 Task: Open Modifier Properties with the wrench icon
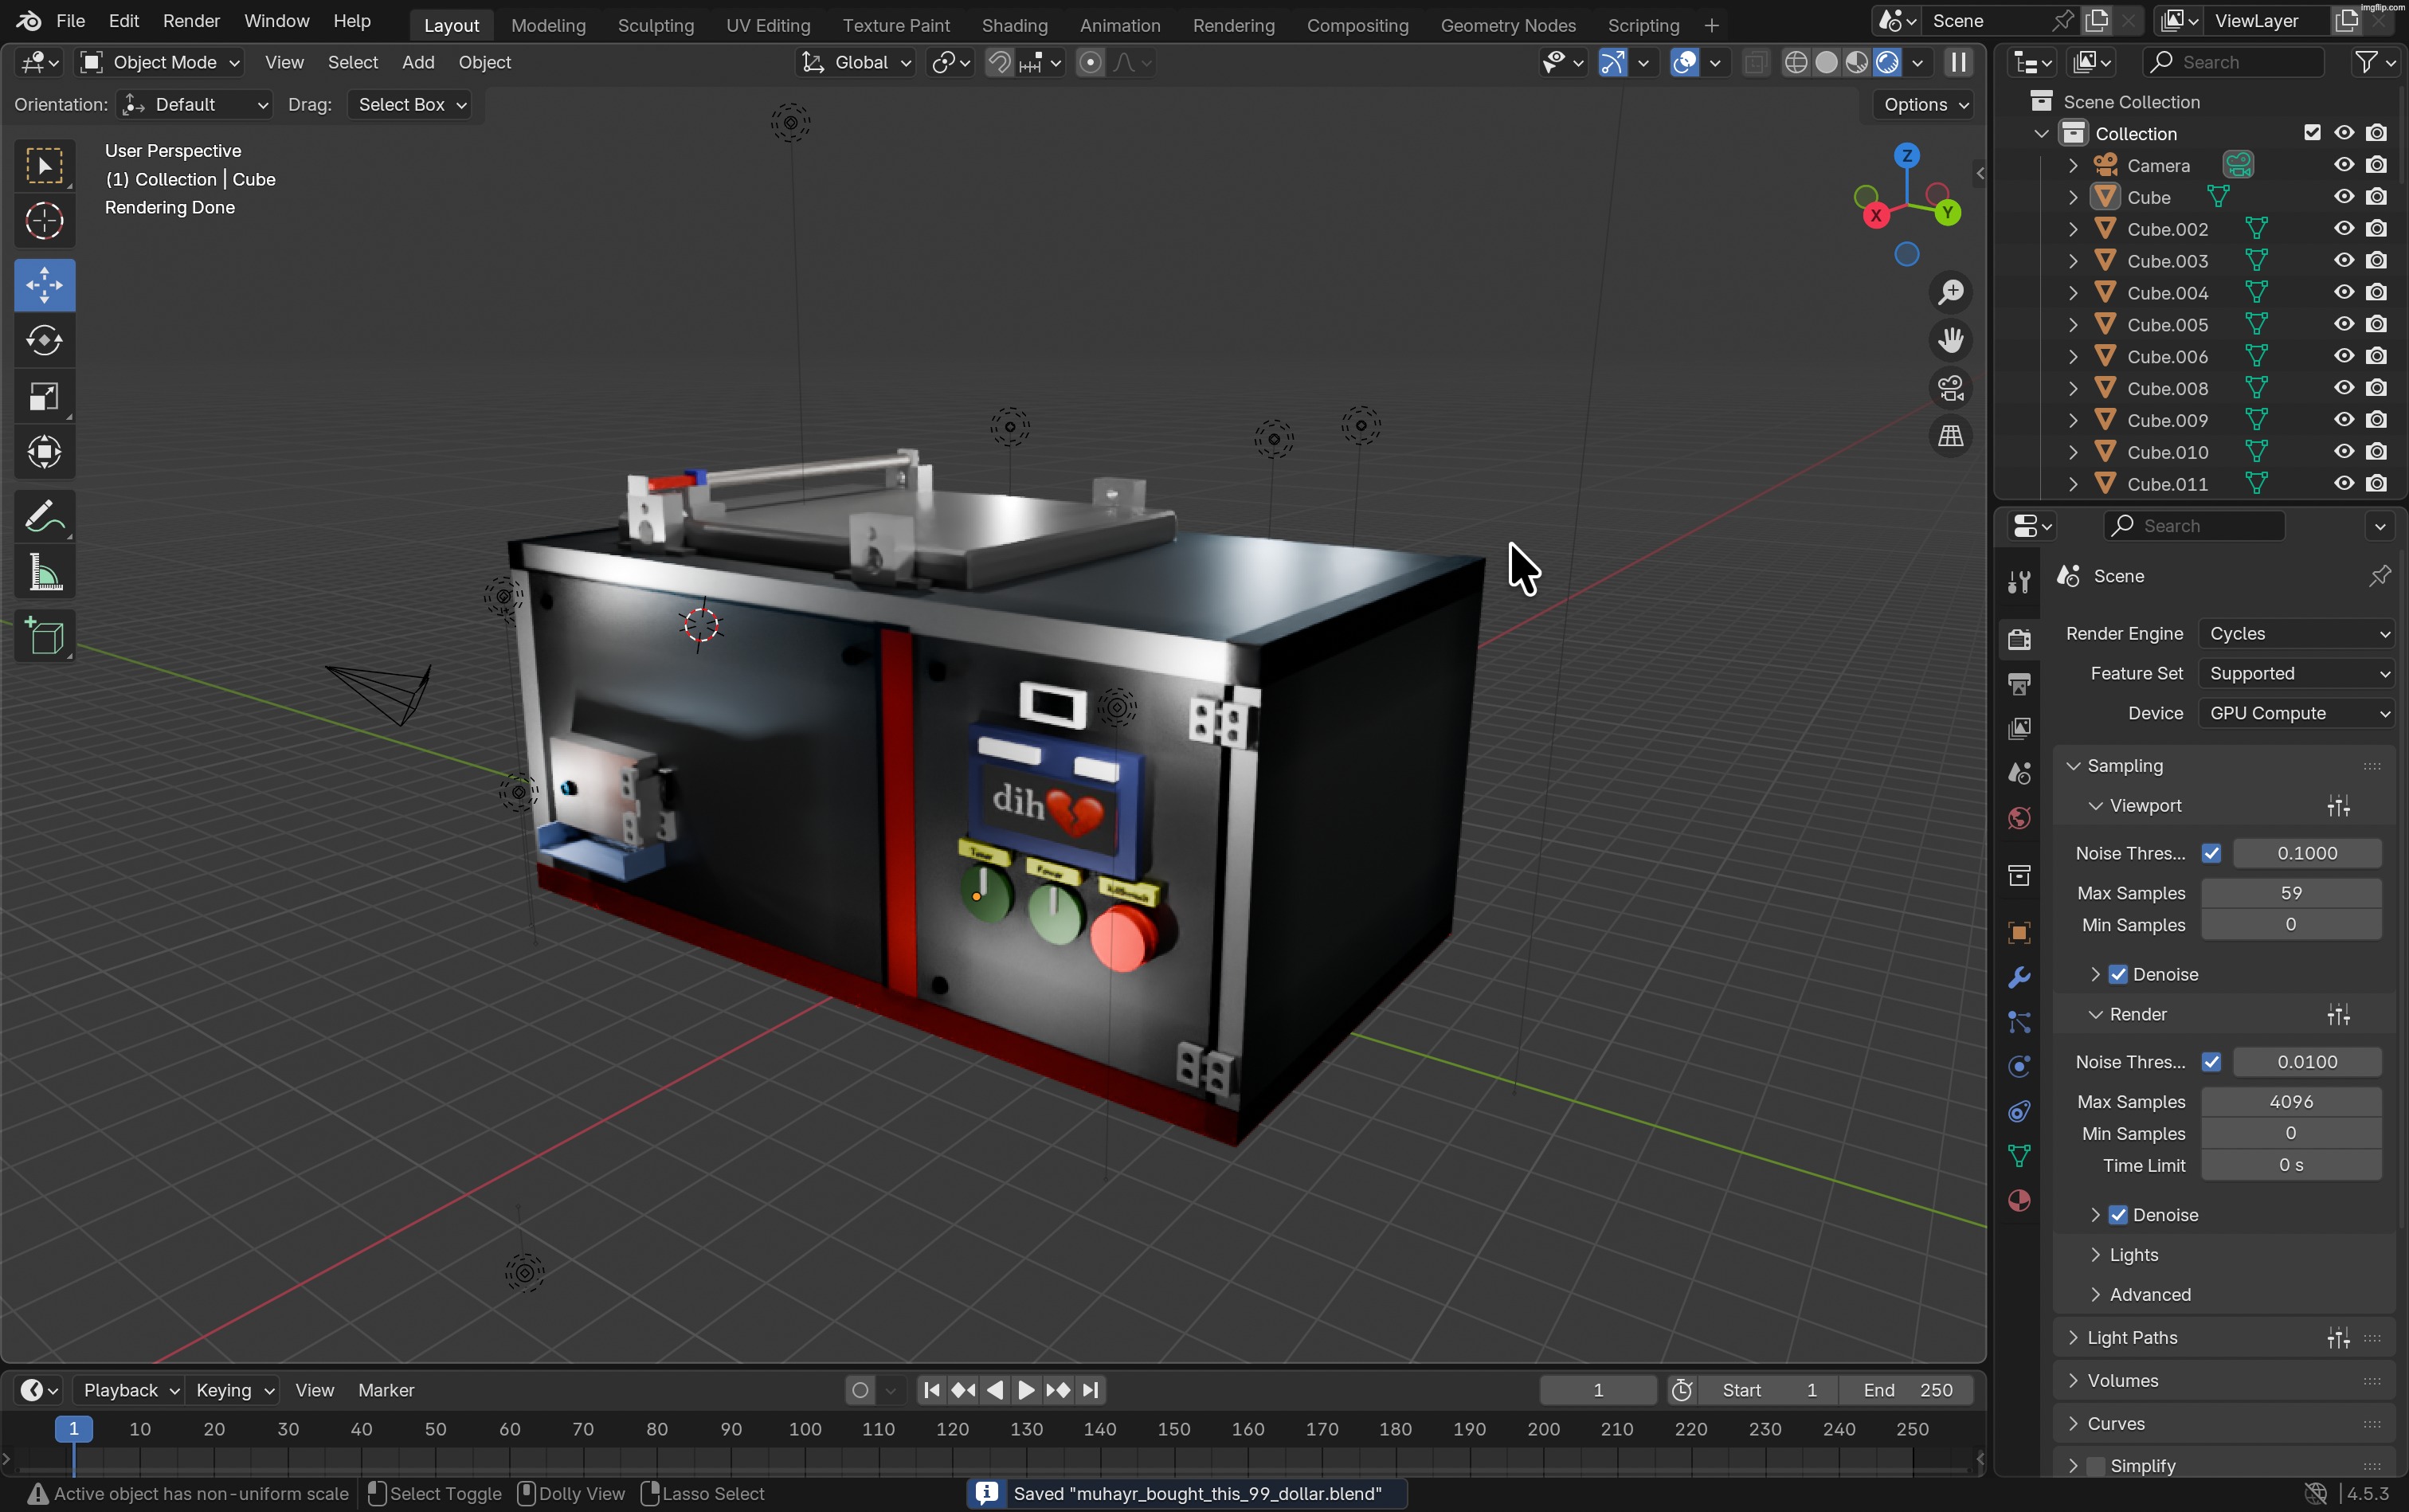tap(2019, 977)
